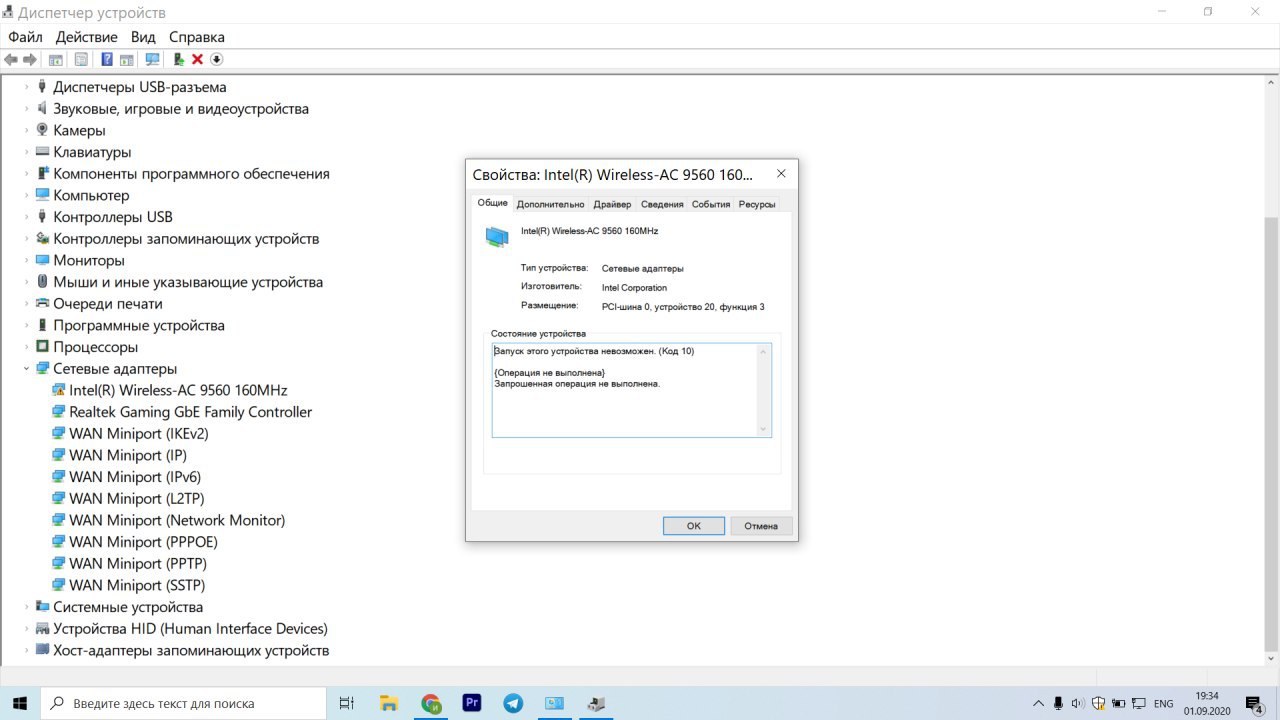Expand Устройства HID node
The width and height of the screenshot is (1280, 720).
tap(27, 629)
